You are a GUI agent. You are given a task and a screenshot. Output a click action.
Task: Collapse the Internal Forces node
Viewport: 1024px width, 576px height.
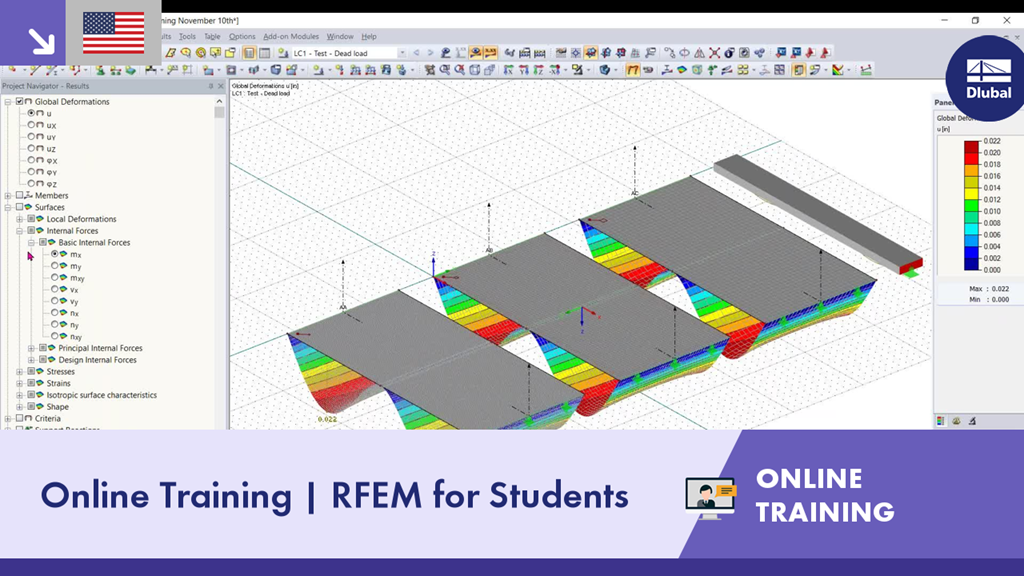click(20, 231)
